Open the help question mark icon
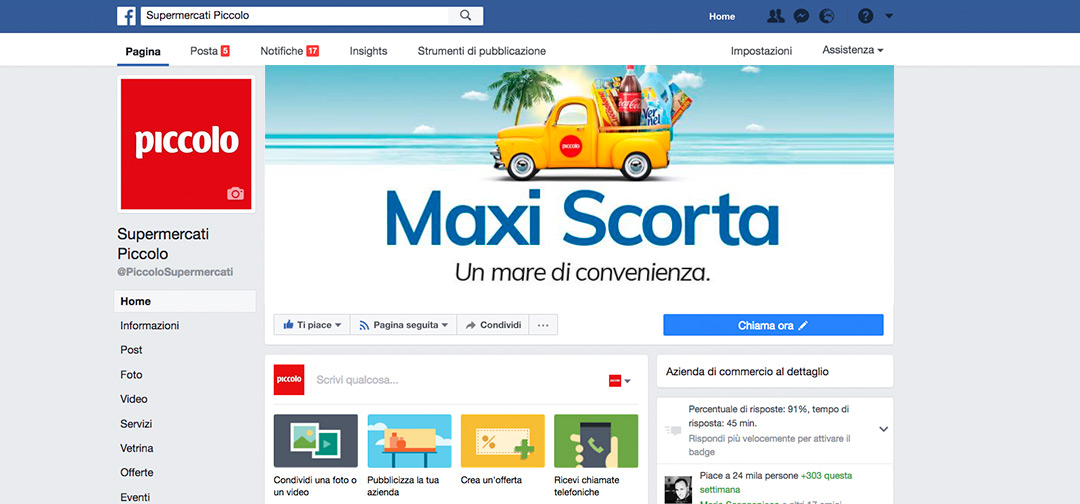 [x=866, y=16]
